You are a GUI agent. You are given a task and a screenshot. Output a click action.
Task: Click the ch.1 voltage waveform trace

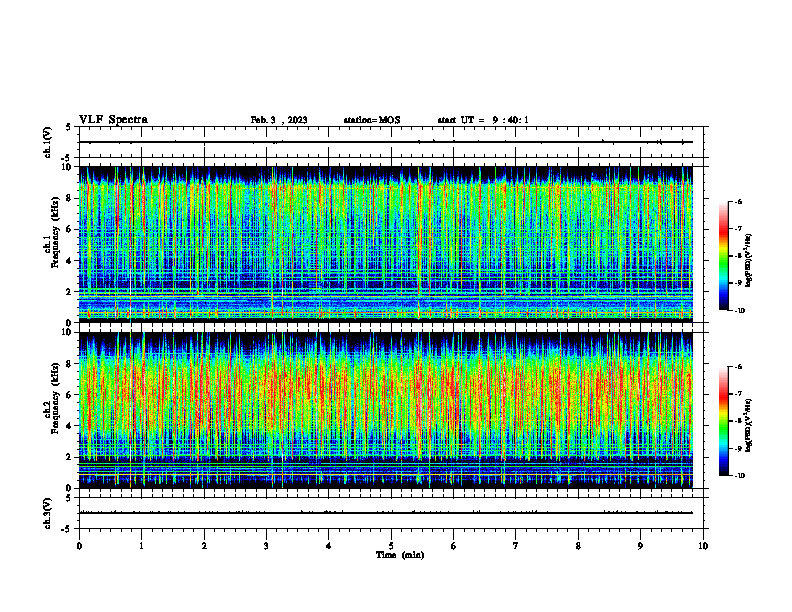[386, 142]
